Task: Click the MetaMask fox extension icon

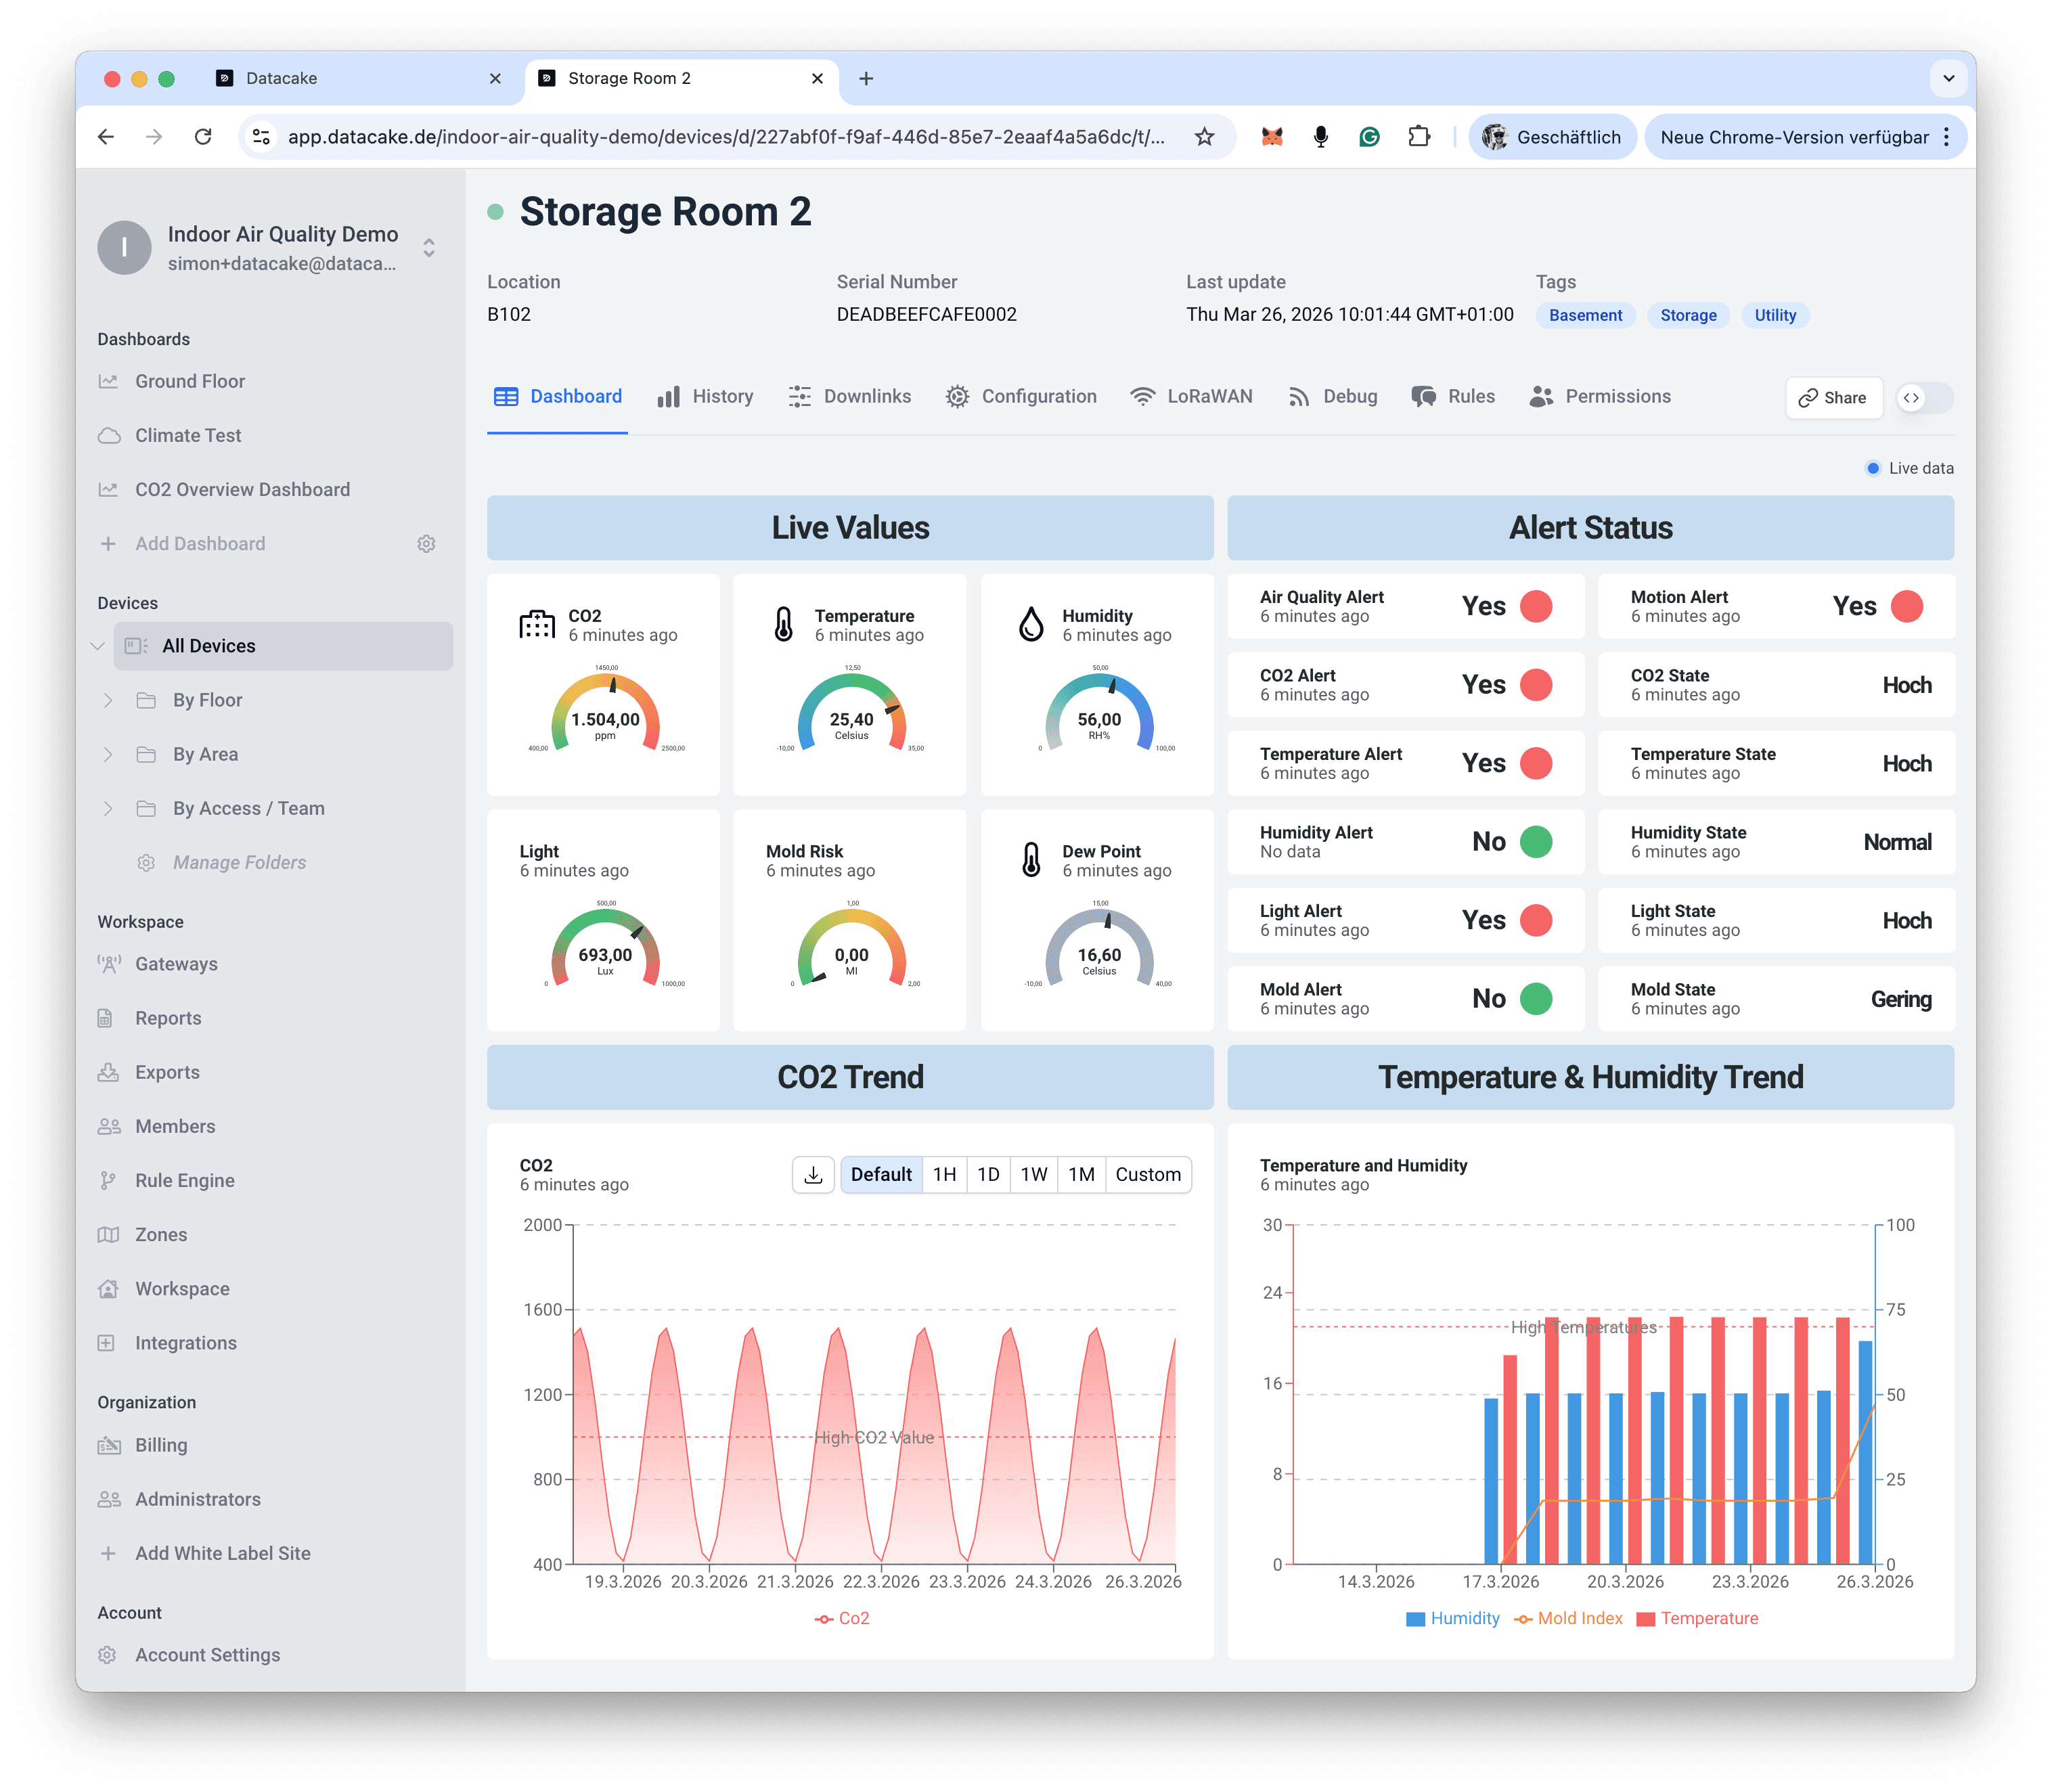Action: pos(1272,137)
